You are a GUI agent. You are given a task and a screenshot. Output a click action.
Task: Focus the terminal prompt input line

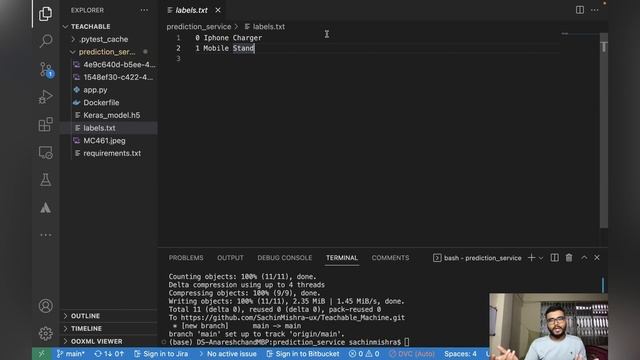288,342
